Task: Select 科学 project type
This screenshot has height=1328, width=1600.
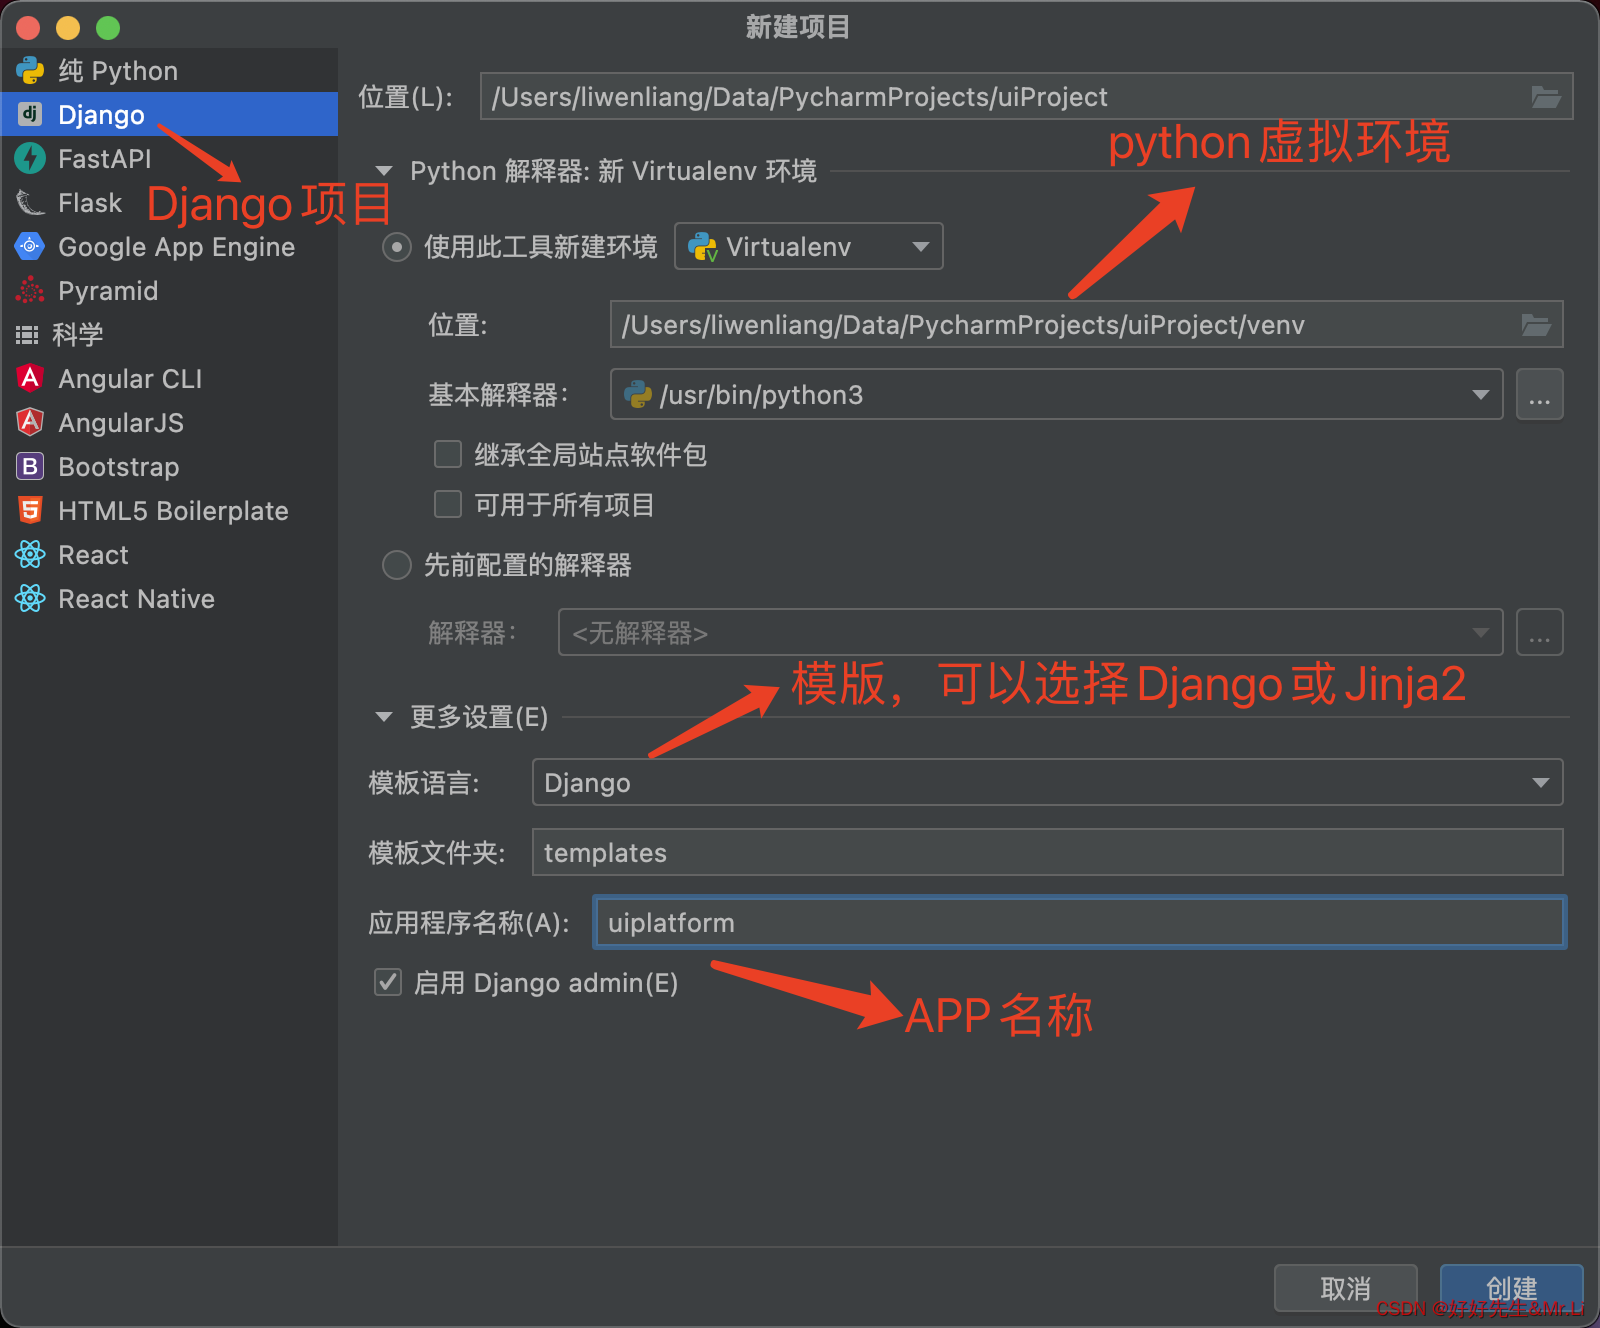Action: pyautogui.click(x=169, y=334)
